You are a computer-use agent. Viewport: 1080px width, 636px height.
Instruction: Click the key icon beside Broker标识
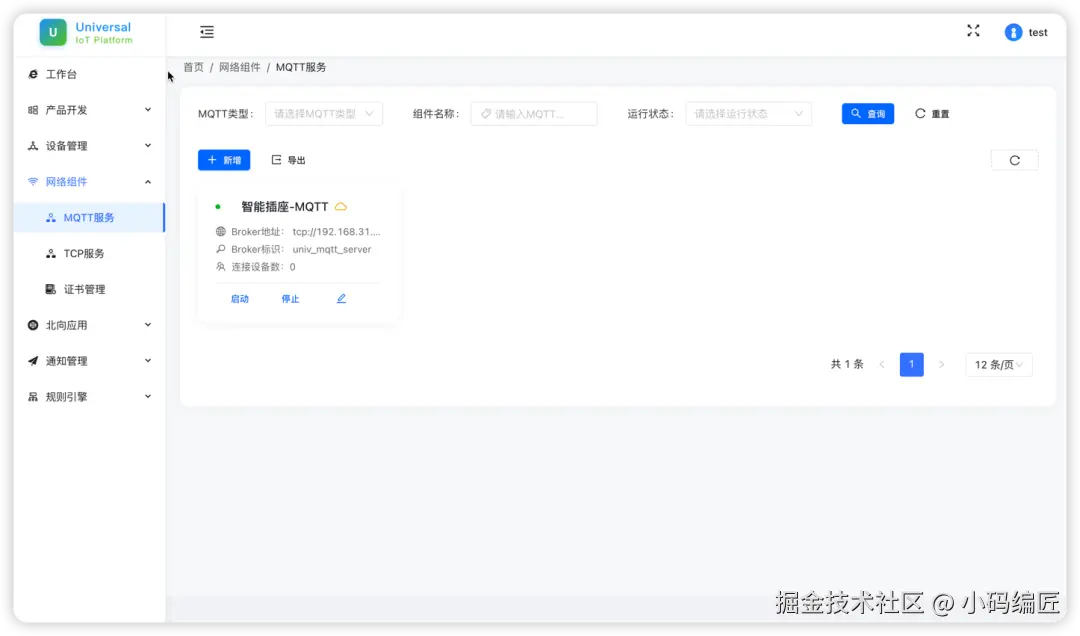click(x=220, y=249)
